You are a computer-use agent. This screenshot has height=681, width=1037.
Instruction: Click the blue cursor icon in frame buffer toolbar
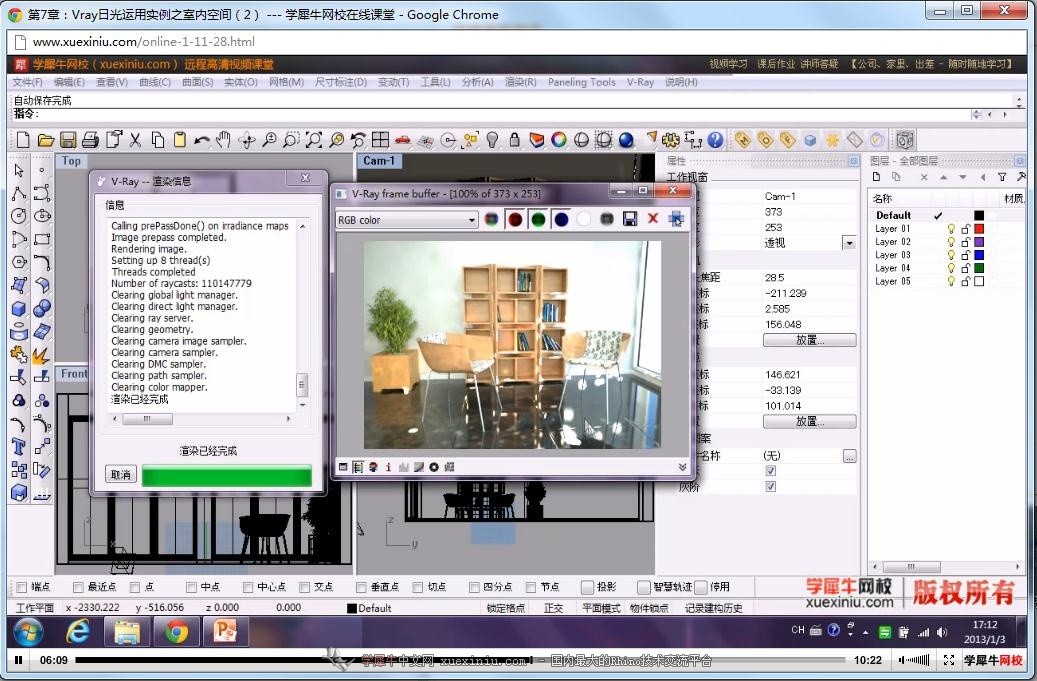pyautogui.click(x=676, y=219)
